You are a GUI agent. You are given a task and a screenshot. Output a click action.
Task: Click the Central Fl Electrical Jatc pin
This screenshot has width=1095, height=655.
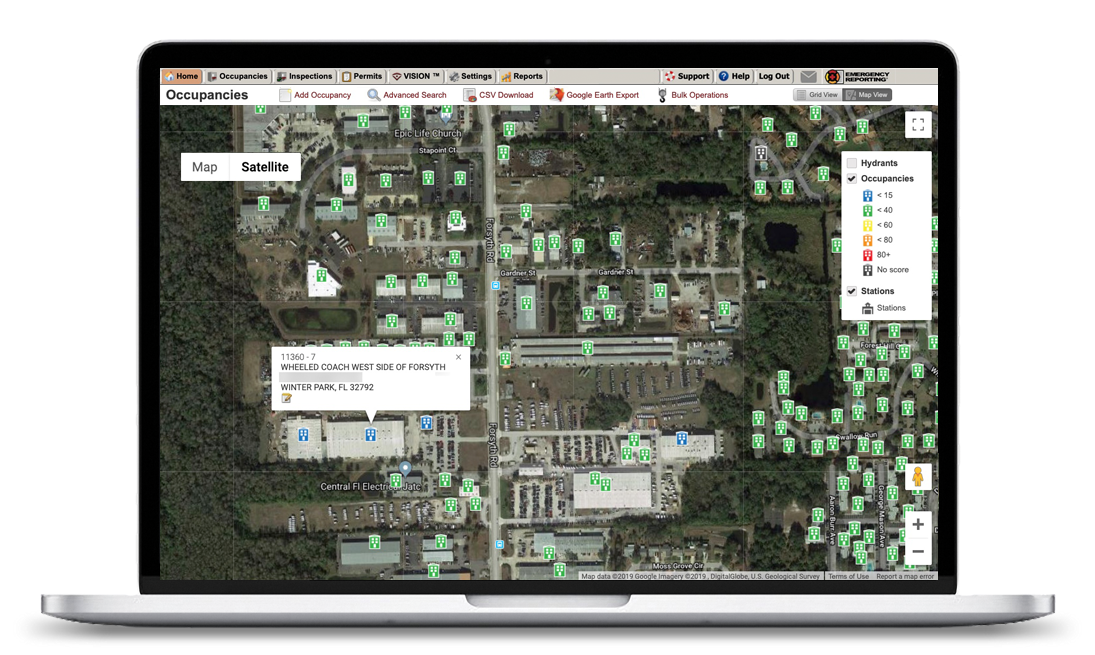click(405, 468)
